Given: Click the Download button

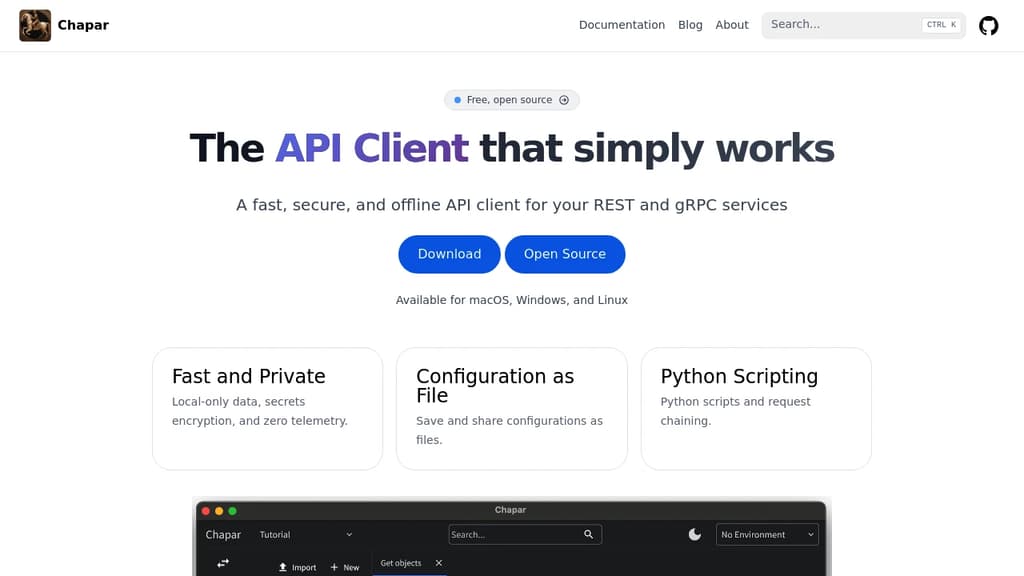Looking at the screenshot, I should tap(449, 254).
